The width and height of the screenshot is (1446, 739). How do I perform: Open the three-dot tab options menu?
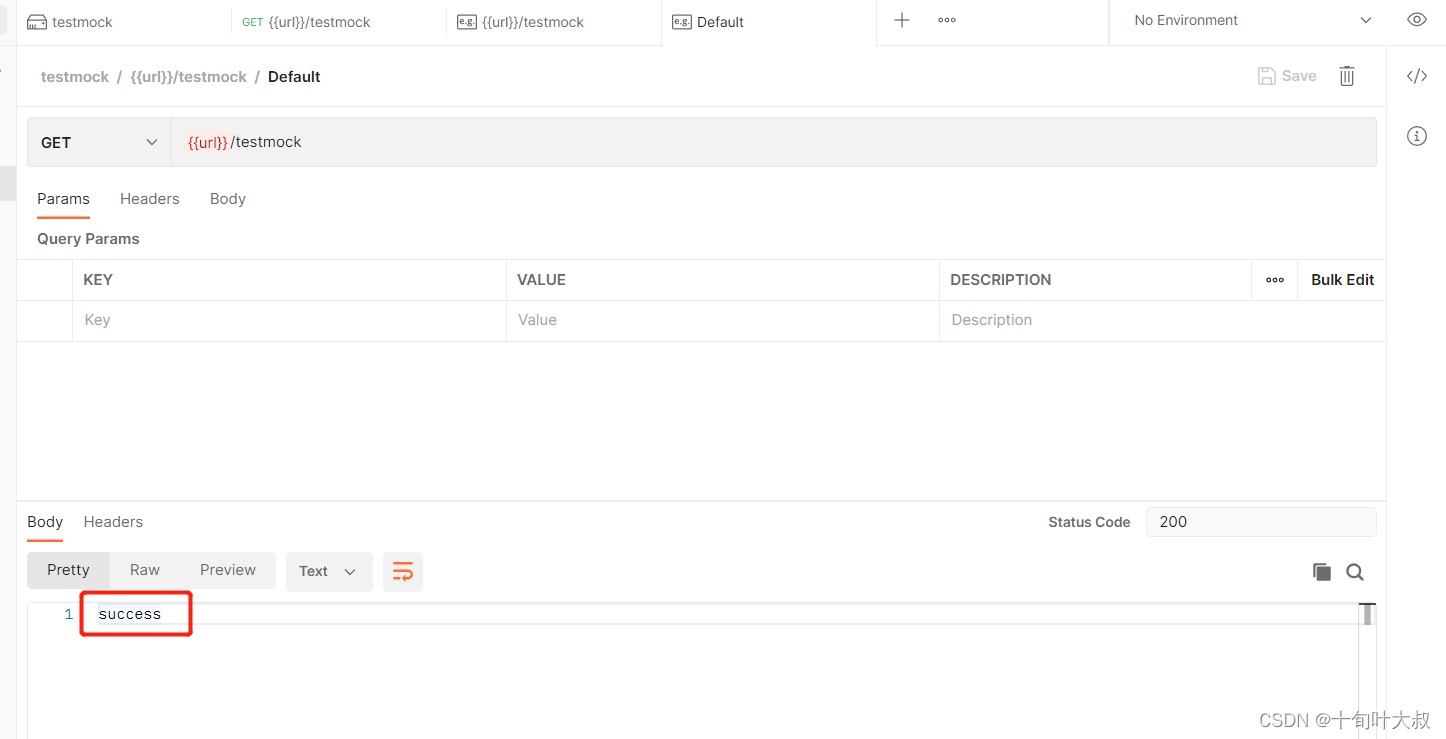(947, 21)
